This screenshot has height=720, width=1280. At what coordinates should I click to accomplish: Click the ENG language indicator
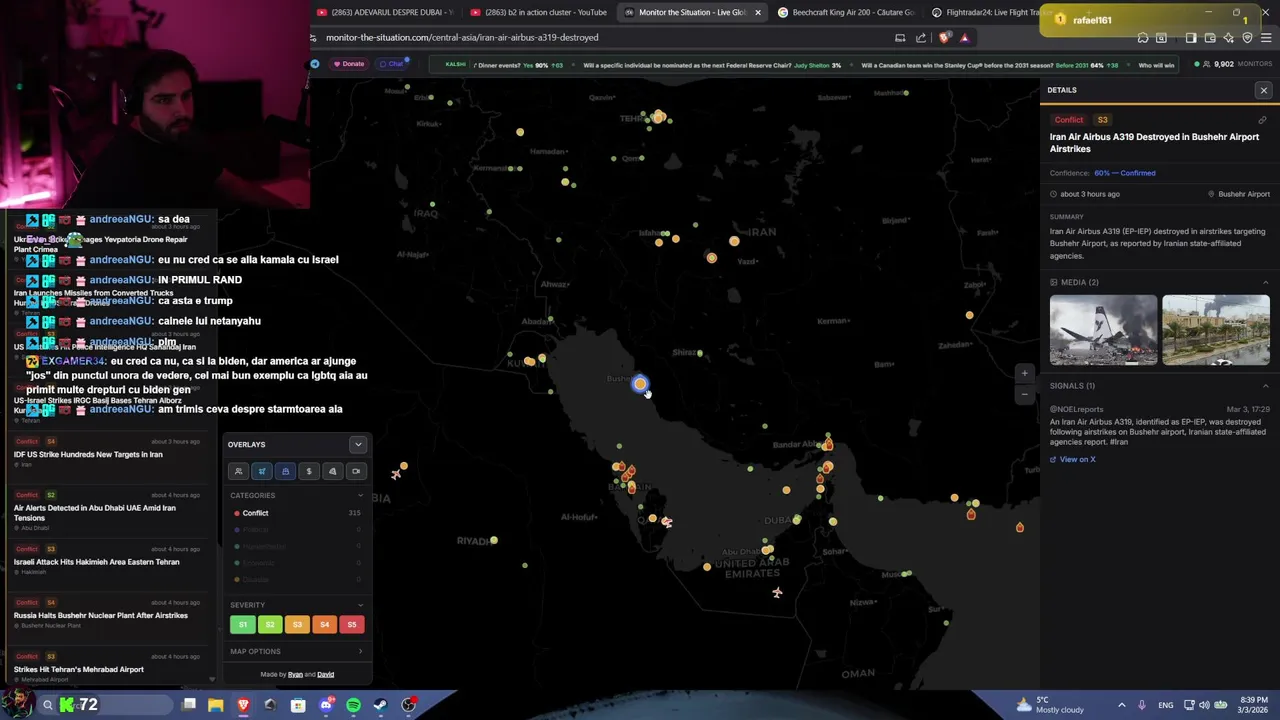pos(1166,705)
